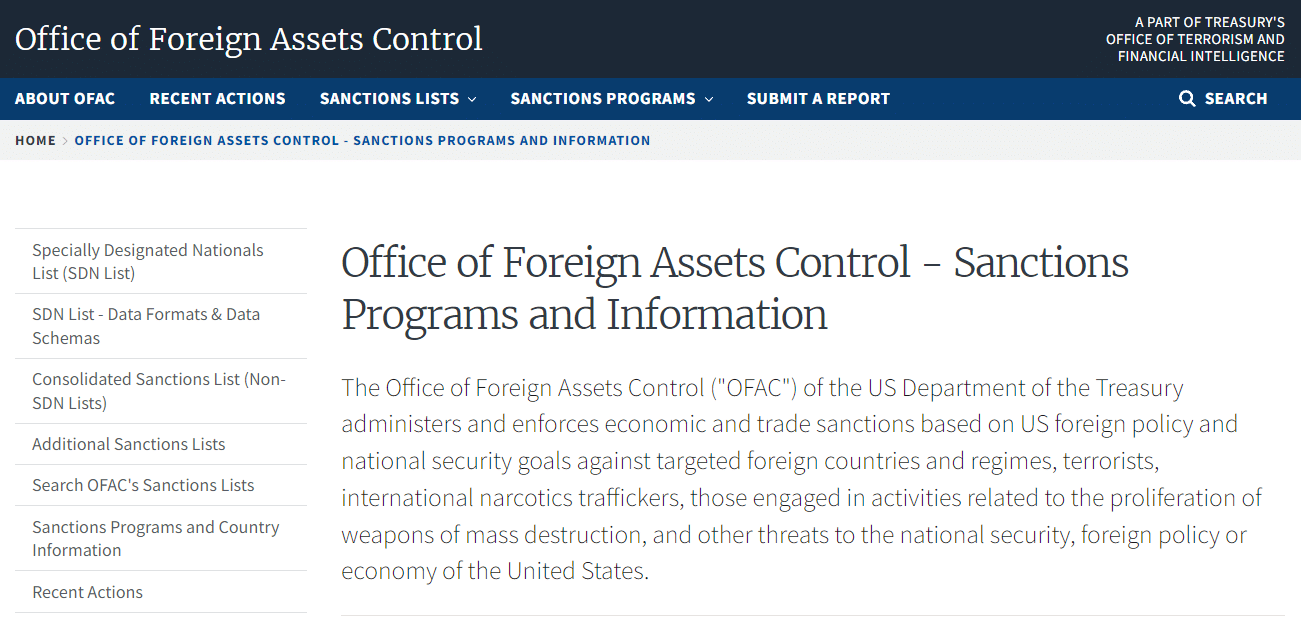Click the Sanctions Programs and Information breadcrumb
This screenshot has height=620, width=1301.
[362, 141]
